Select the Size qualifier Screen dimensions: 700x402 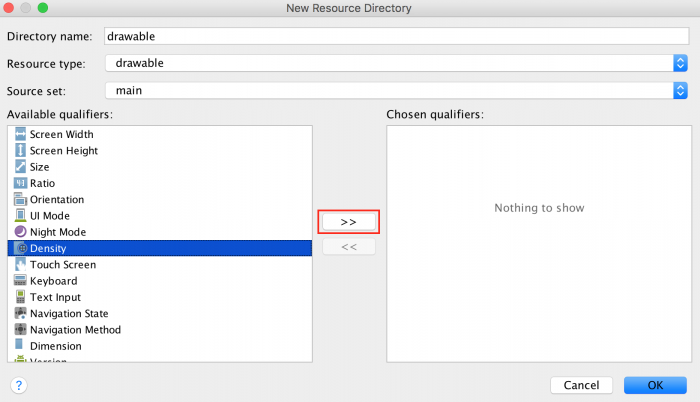tap(40, 167)
